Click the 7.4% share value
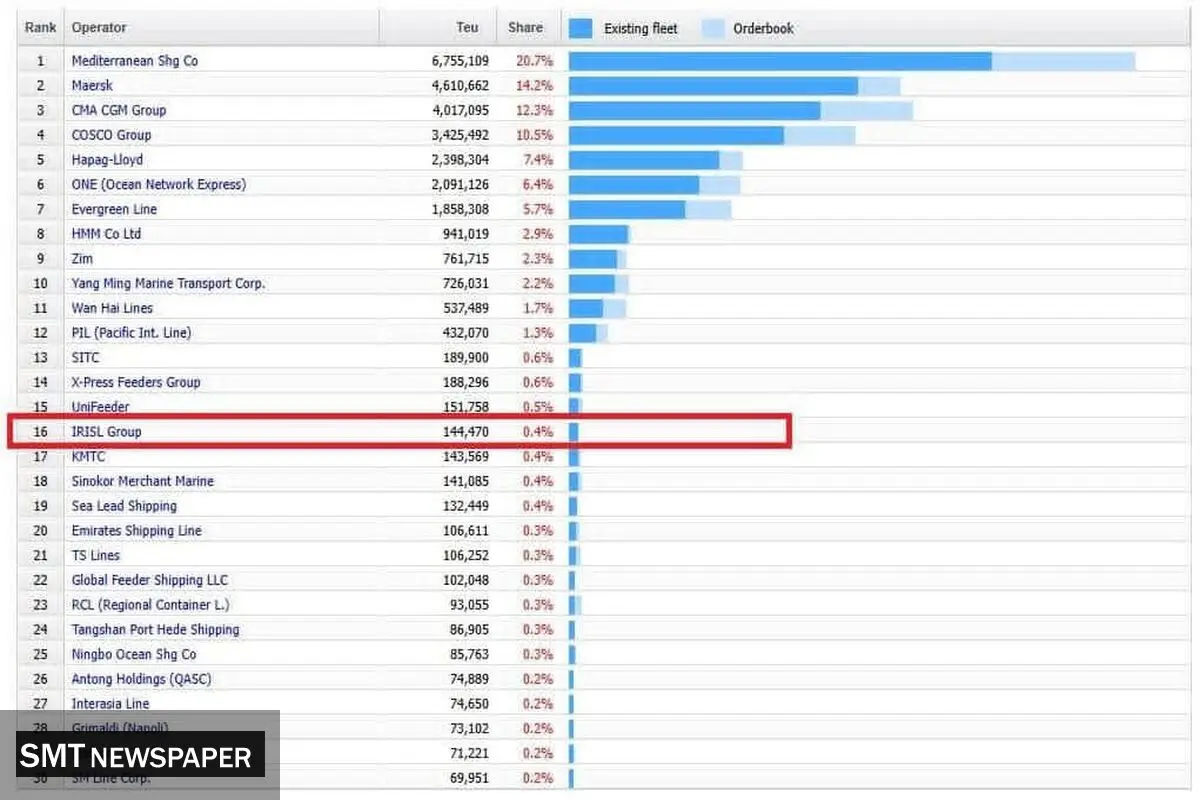The image size is (1200, 800). [538, 160]
